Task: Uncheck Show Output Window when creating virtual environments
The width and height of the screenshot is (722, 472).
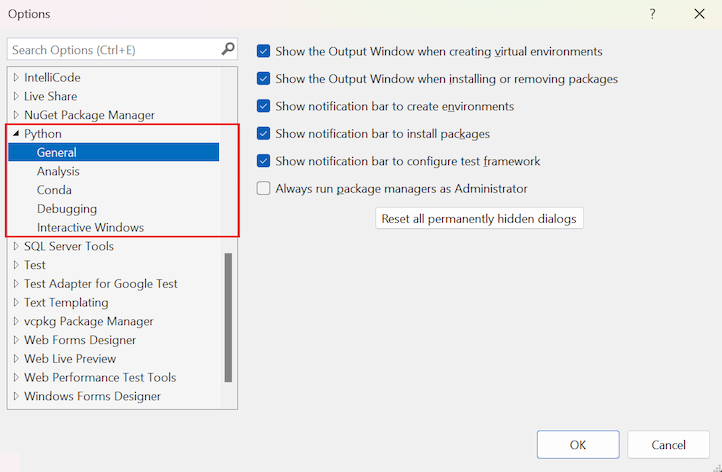Action: coord(263,51)
